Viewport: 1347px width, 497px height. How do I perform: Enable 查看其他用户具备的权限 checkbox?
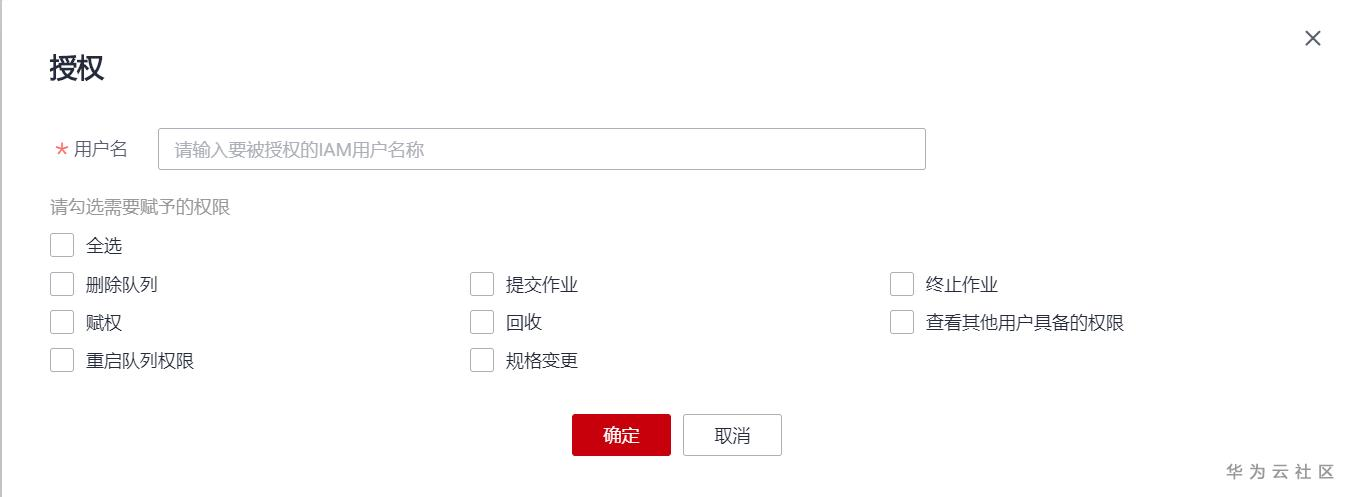tap(902, 322)
